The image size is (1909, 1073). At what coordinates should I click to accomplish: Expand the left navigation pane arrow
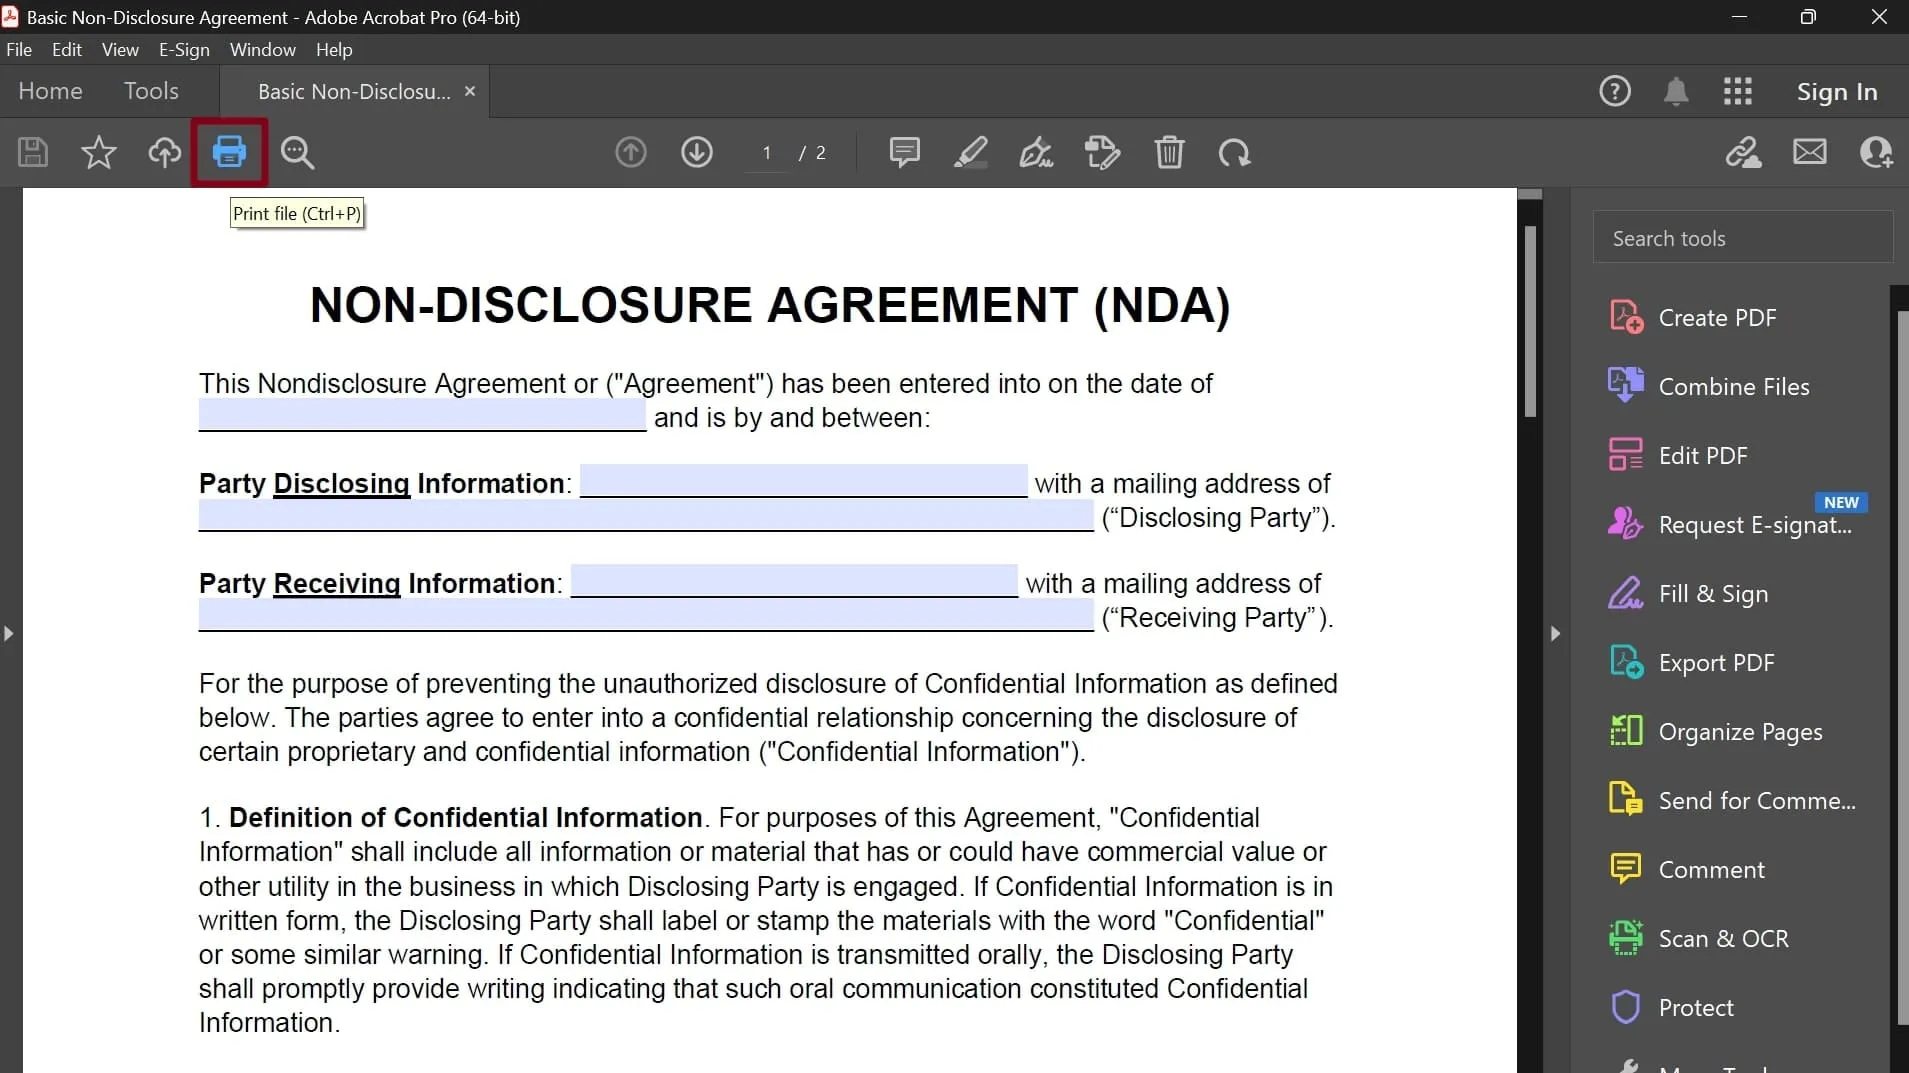pos(8,633)
